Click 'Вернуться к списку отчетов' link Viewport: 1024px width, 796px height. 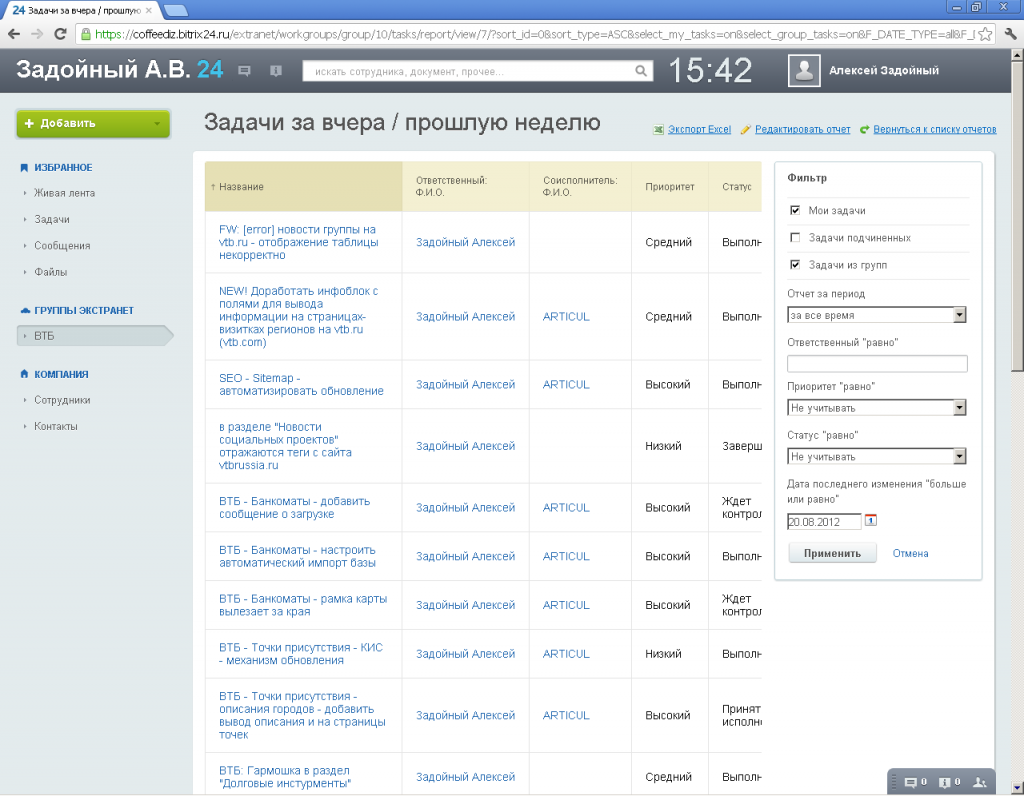935,129
